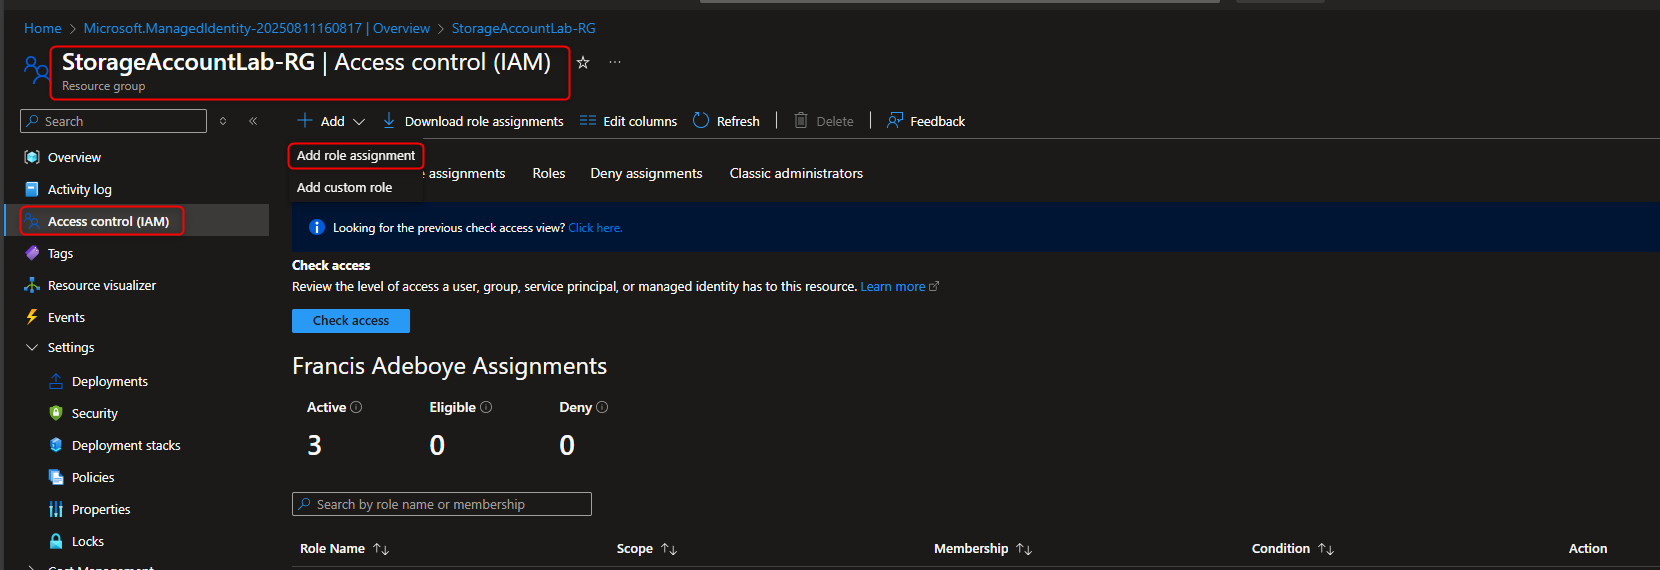Click the Security shield icon
1660x570 pixels.
56,413
